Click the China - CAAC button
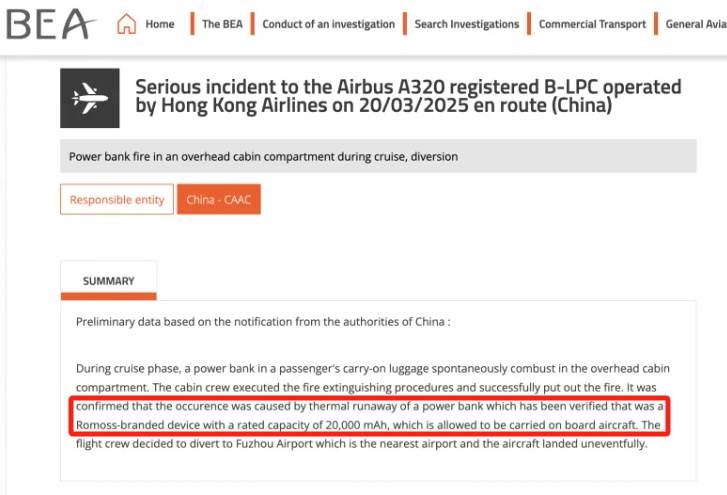Screen dimensions: 727x495 point(219,199)
